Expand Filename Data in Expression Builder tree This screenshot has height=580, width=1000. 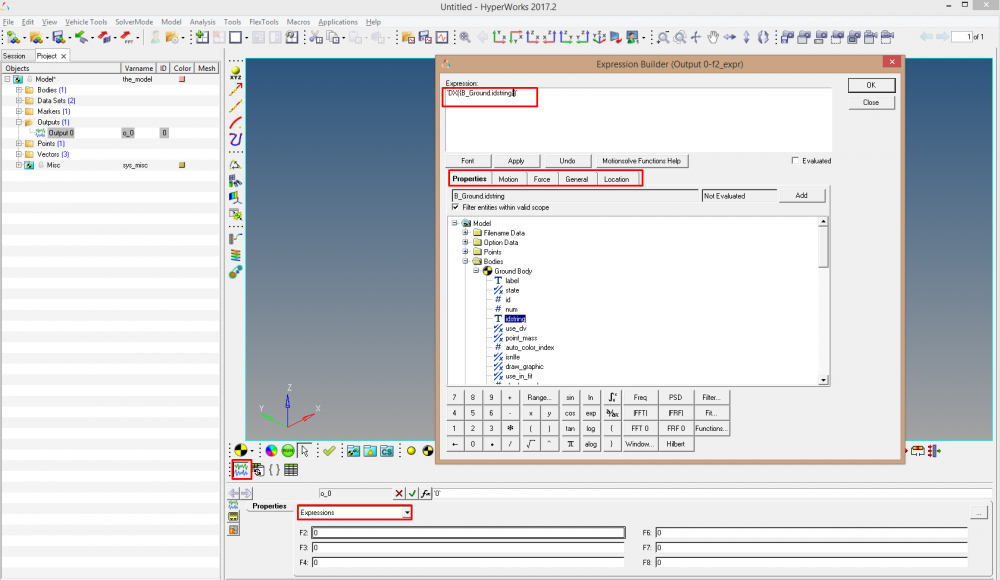coord(466,233)
